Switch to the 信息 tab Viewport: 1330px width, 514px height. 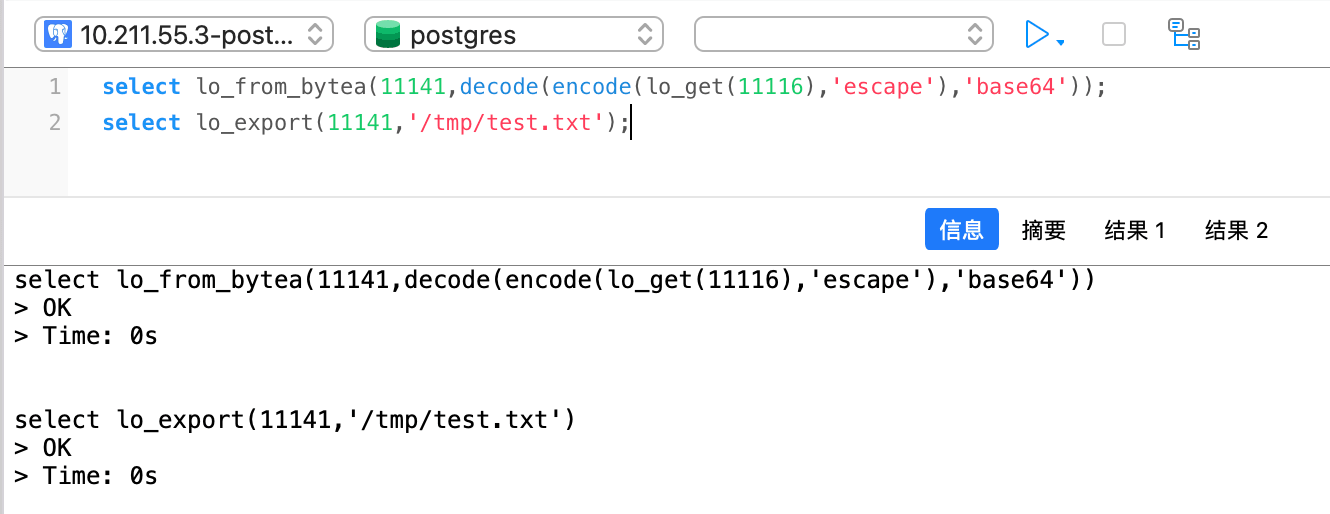961,230
